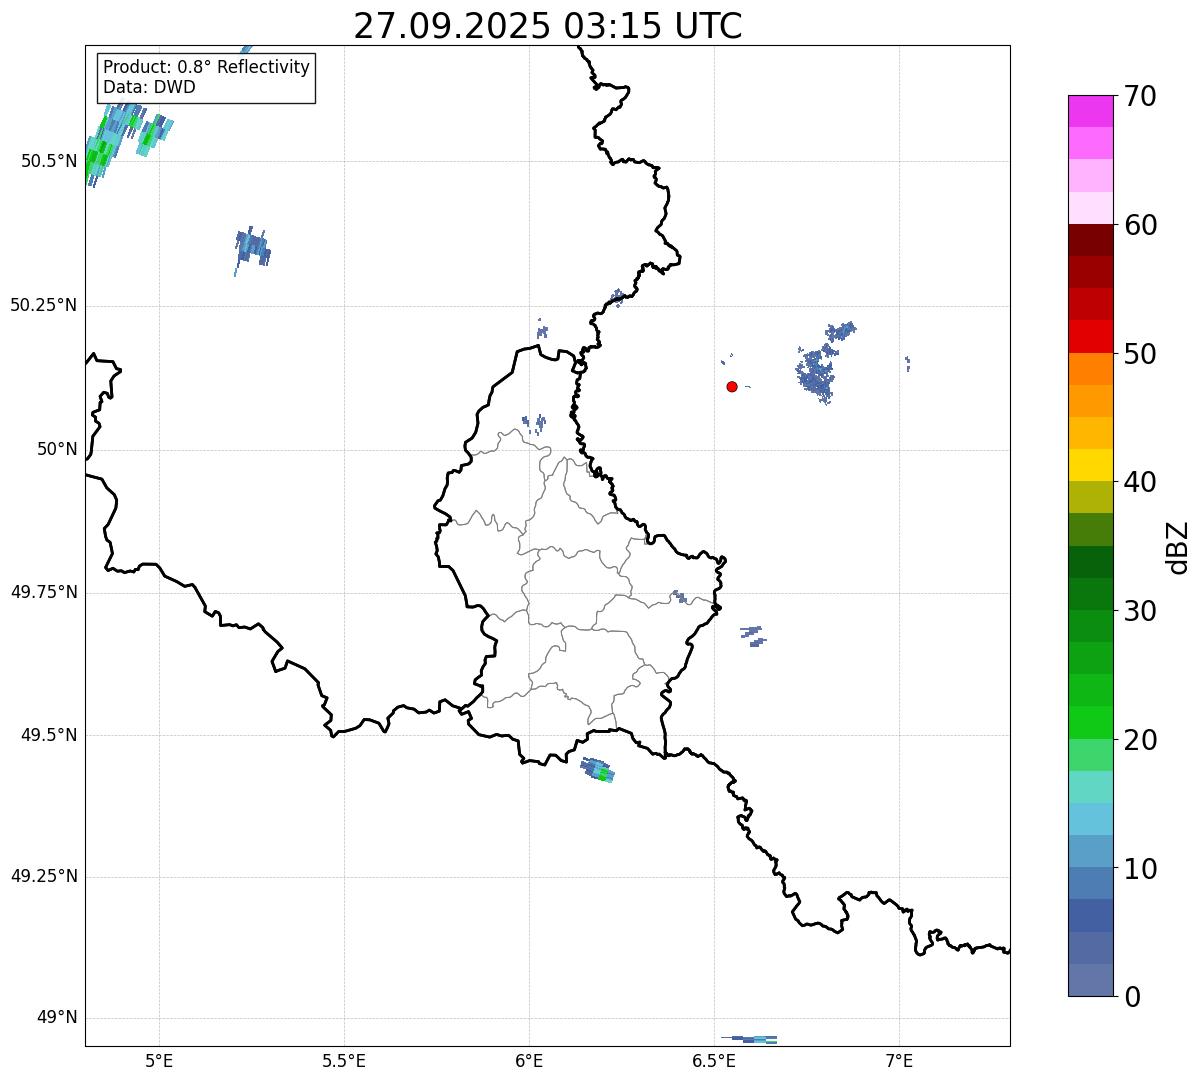1202x1081 pixels.
Task: Click the 'Data: DWD' text
Action: [x=149, y=87]
